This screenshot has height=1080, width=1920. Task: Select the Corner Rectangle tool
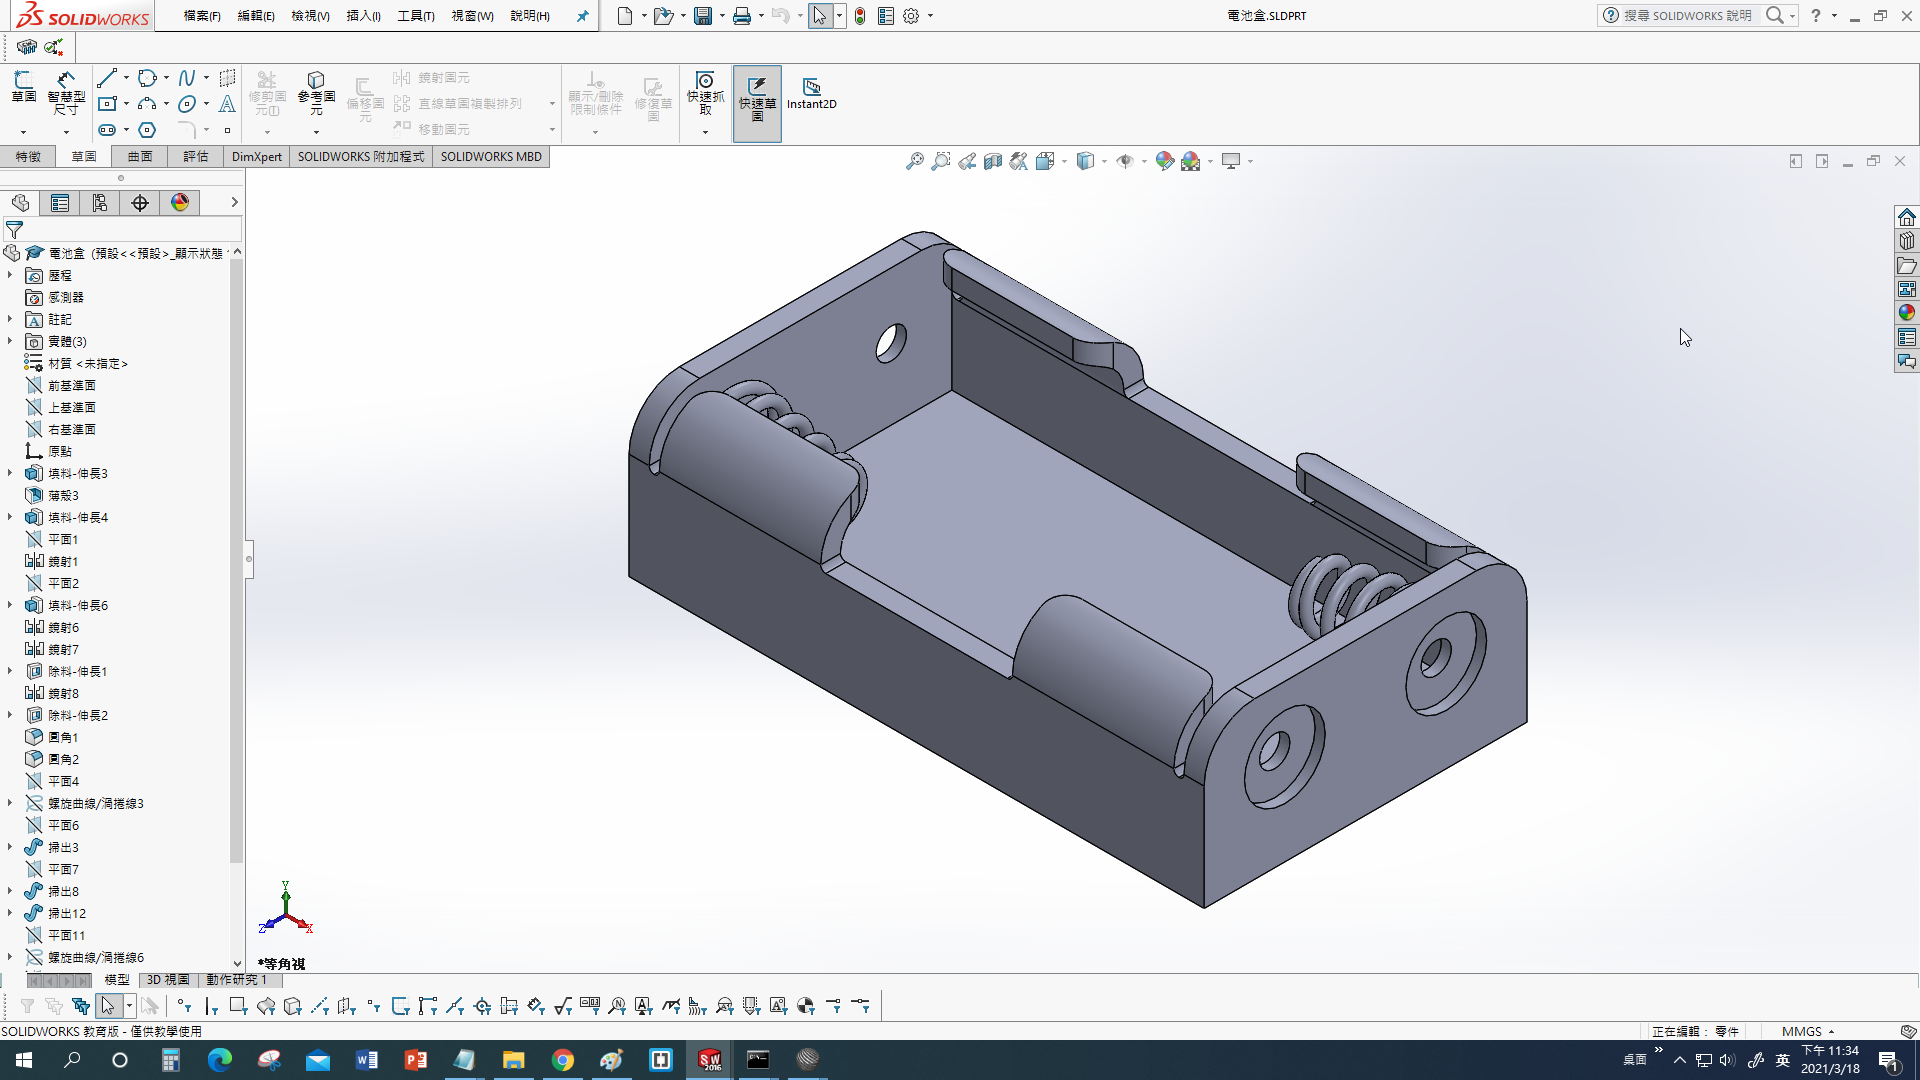tap(107, 103)
